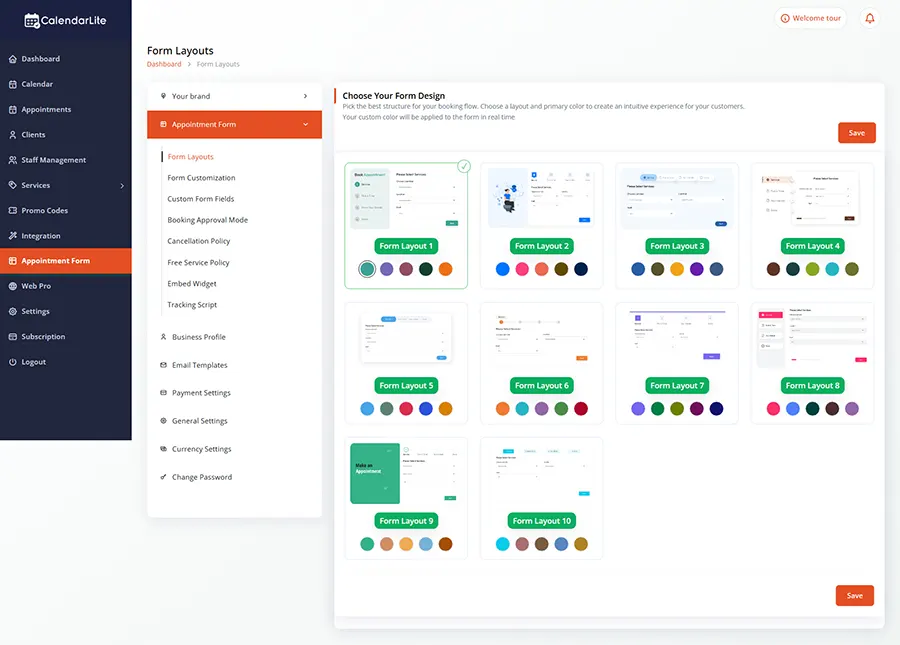Click the Business Profile person icon
Viewport: 900px width, 645px height.
click(163, 337)
